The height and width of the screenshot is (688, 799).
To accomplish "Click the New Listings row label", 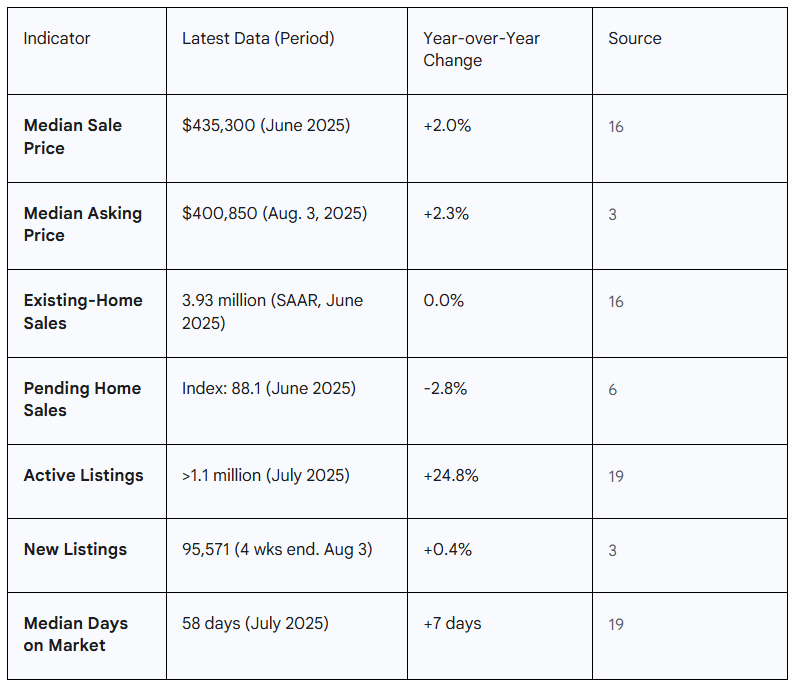I will 75,549.
